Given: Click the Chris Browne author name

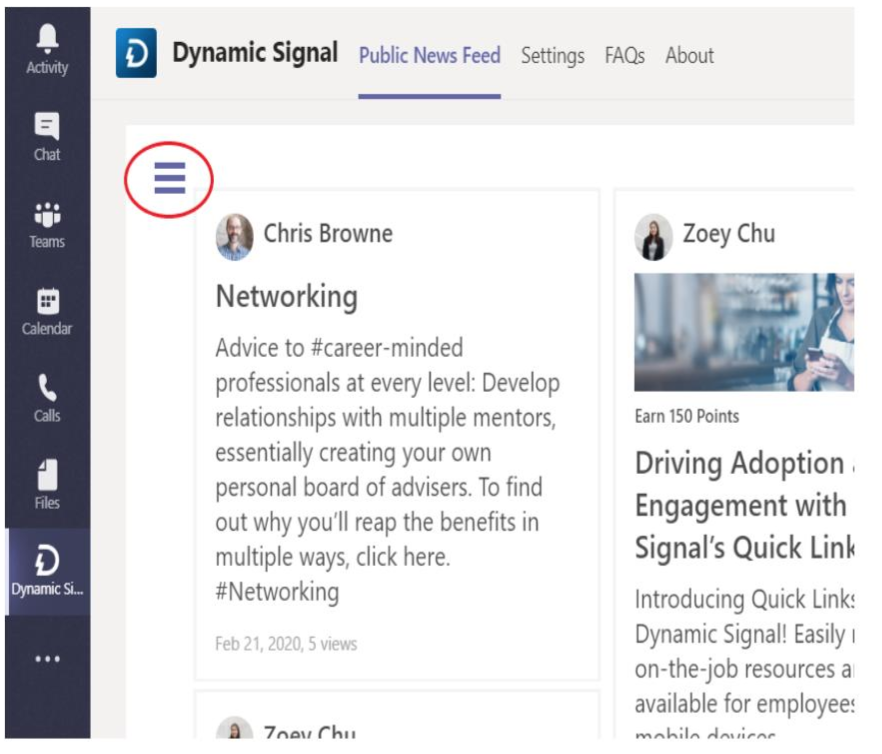Looking at the screenshot, I should [x=328, y=233].
